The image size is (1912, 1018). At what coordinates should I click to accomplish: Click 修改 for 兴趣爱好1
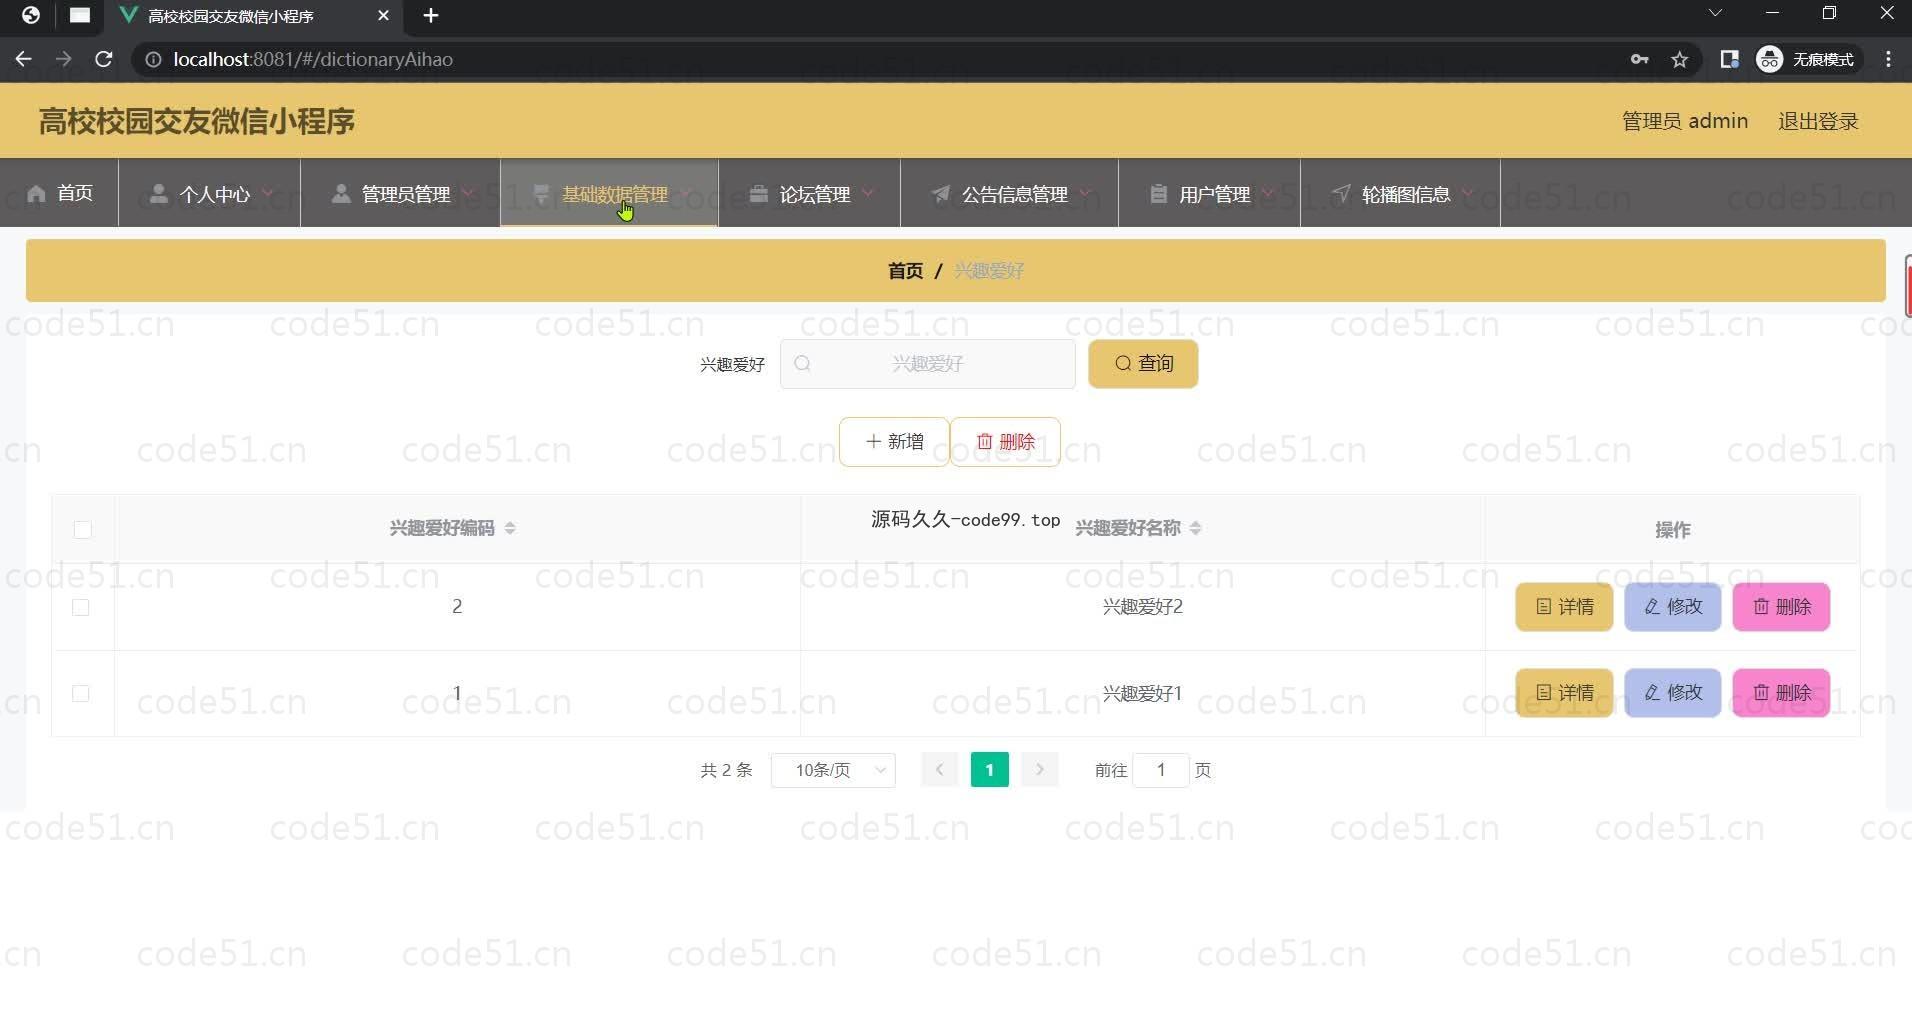pyautogui.click(x=1673, y=693)
